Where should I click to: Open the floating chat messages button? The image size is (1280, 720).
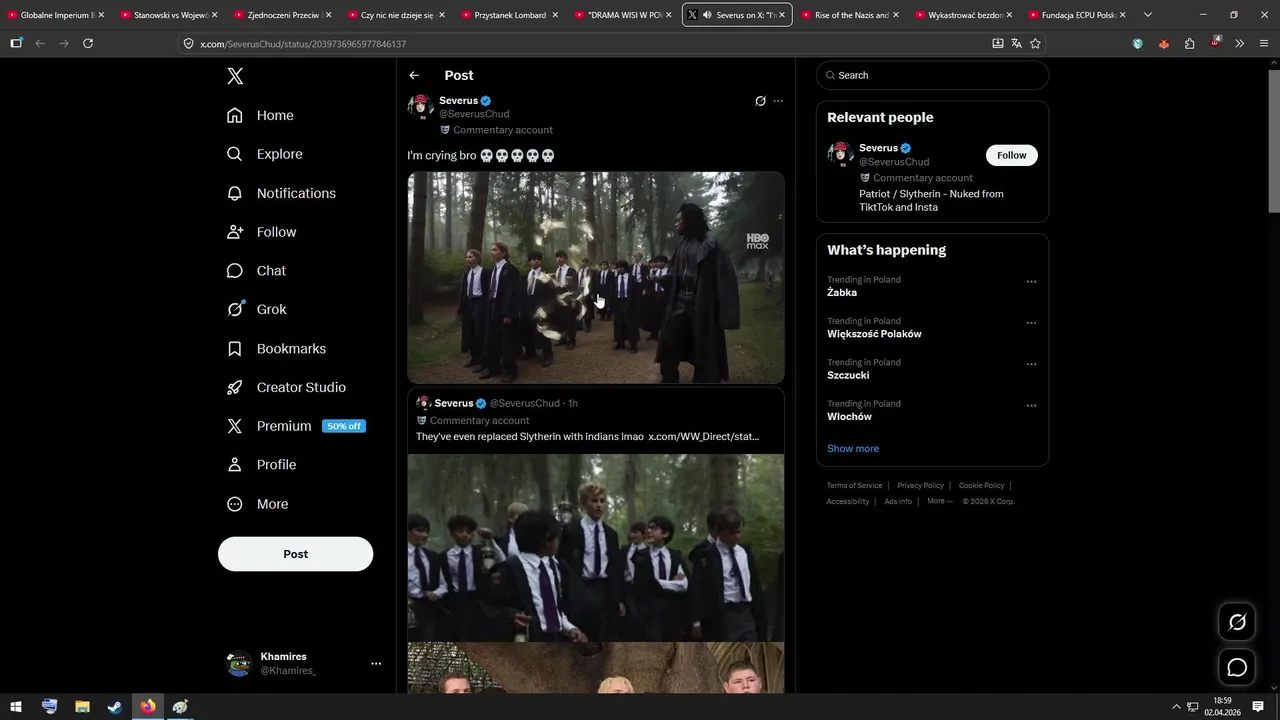(x=1237, y=667)
